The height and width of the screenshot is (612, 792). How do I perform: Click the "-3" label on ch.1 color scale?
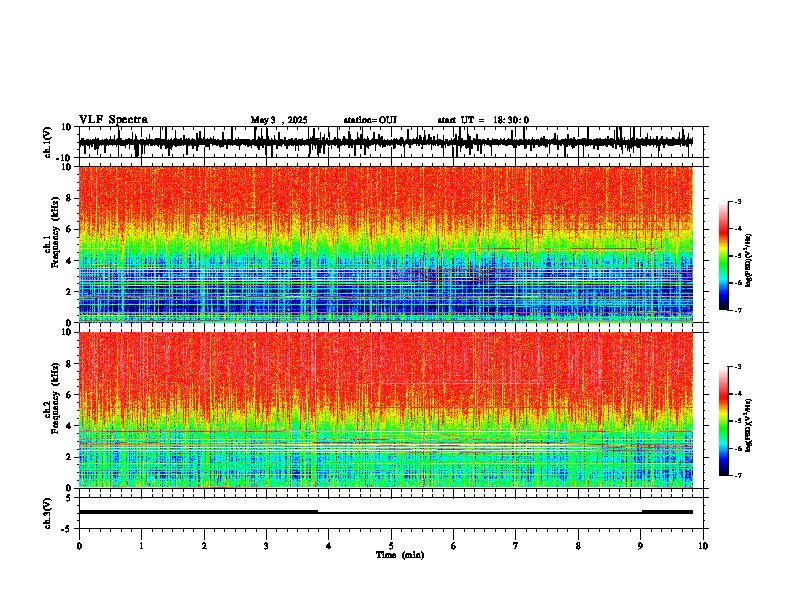tap(738, 202)
